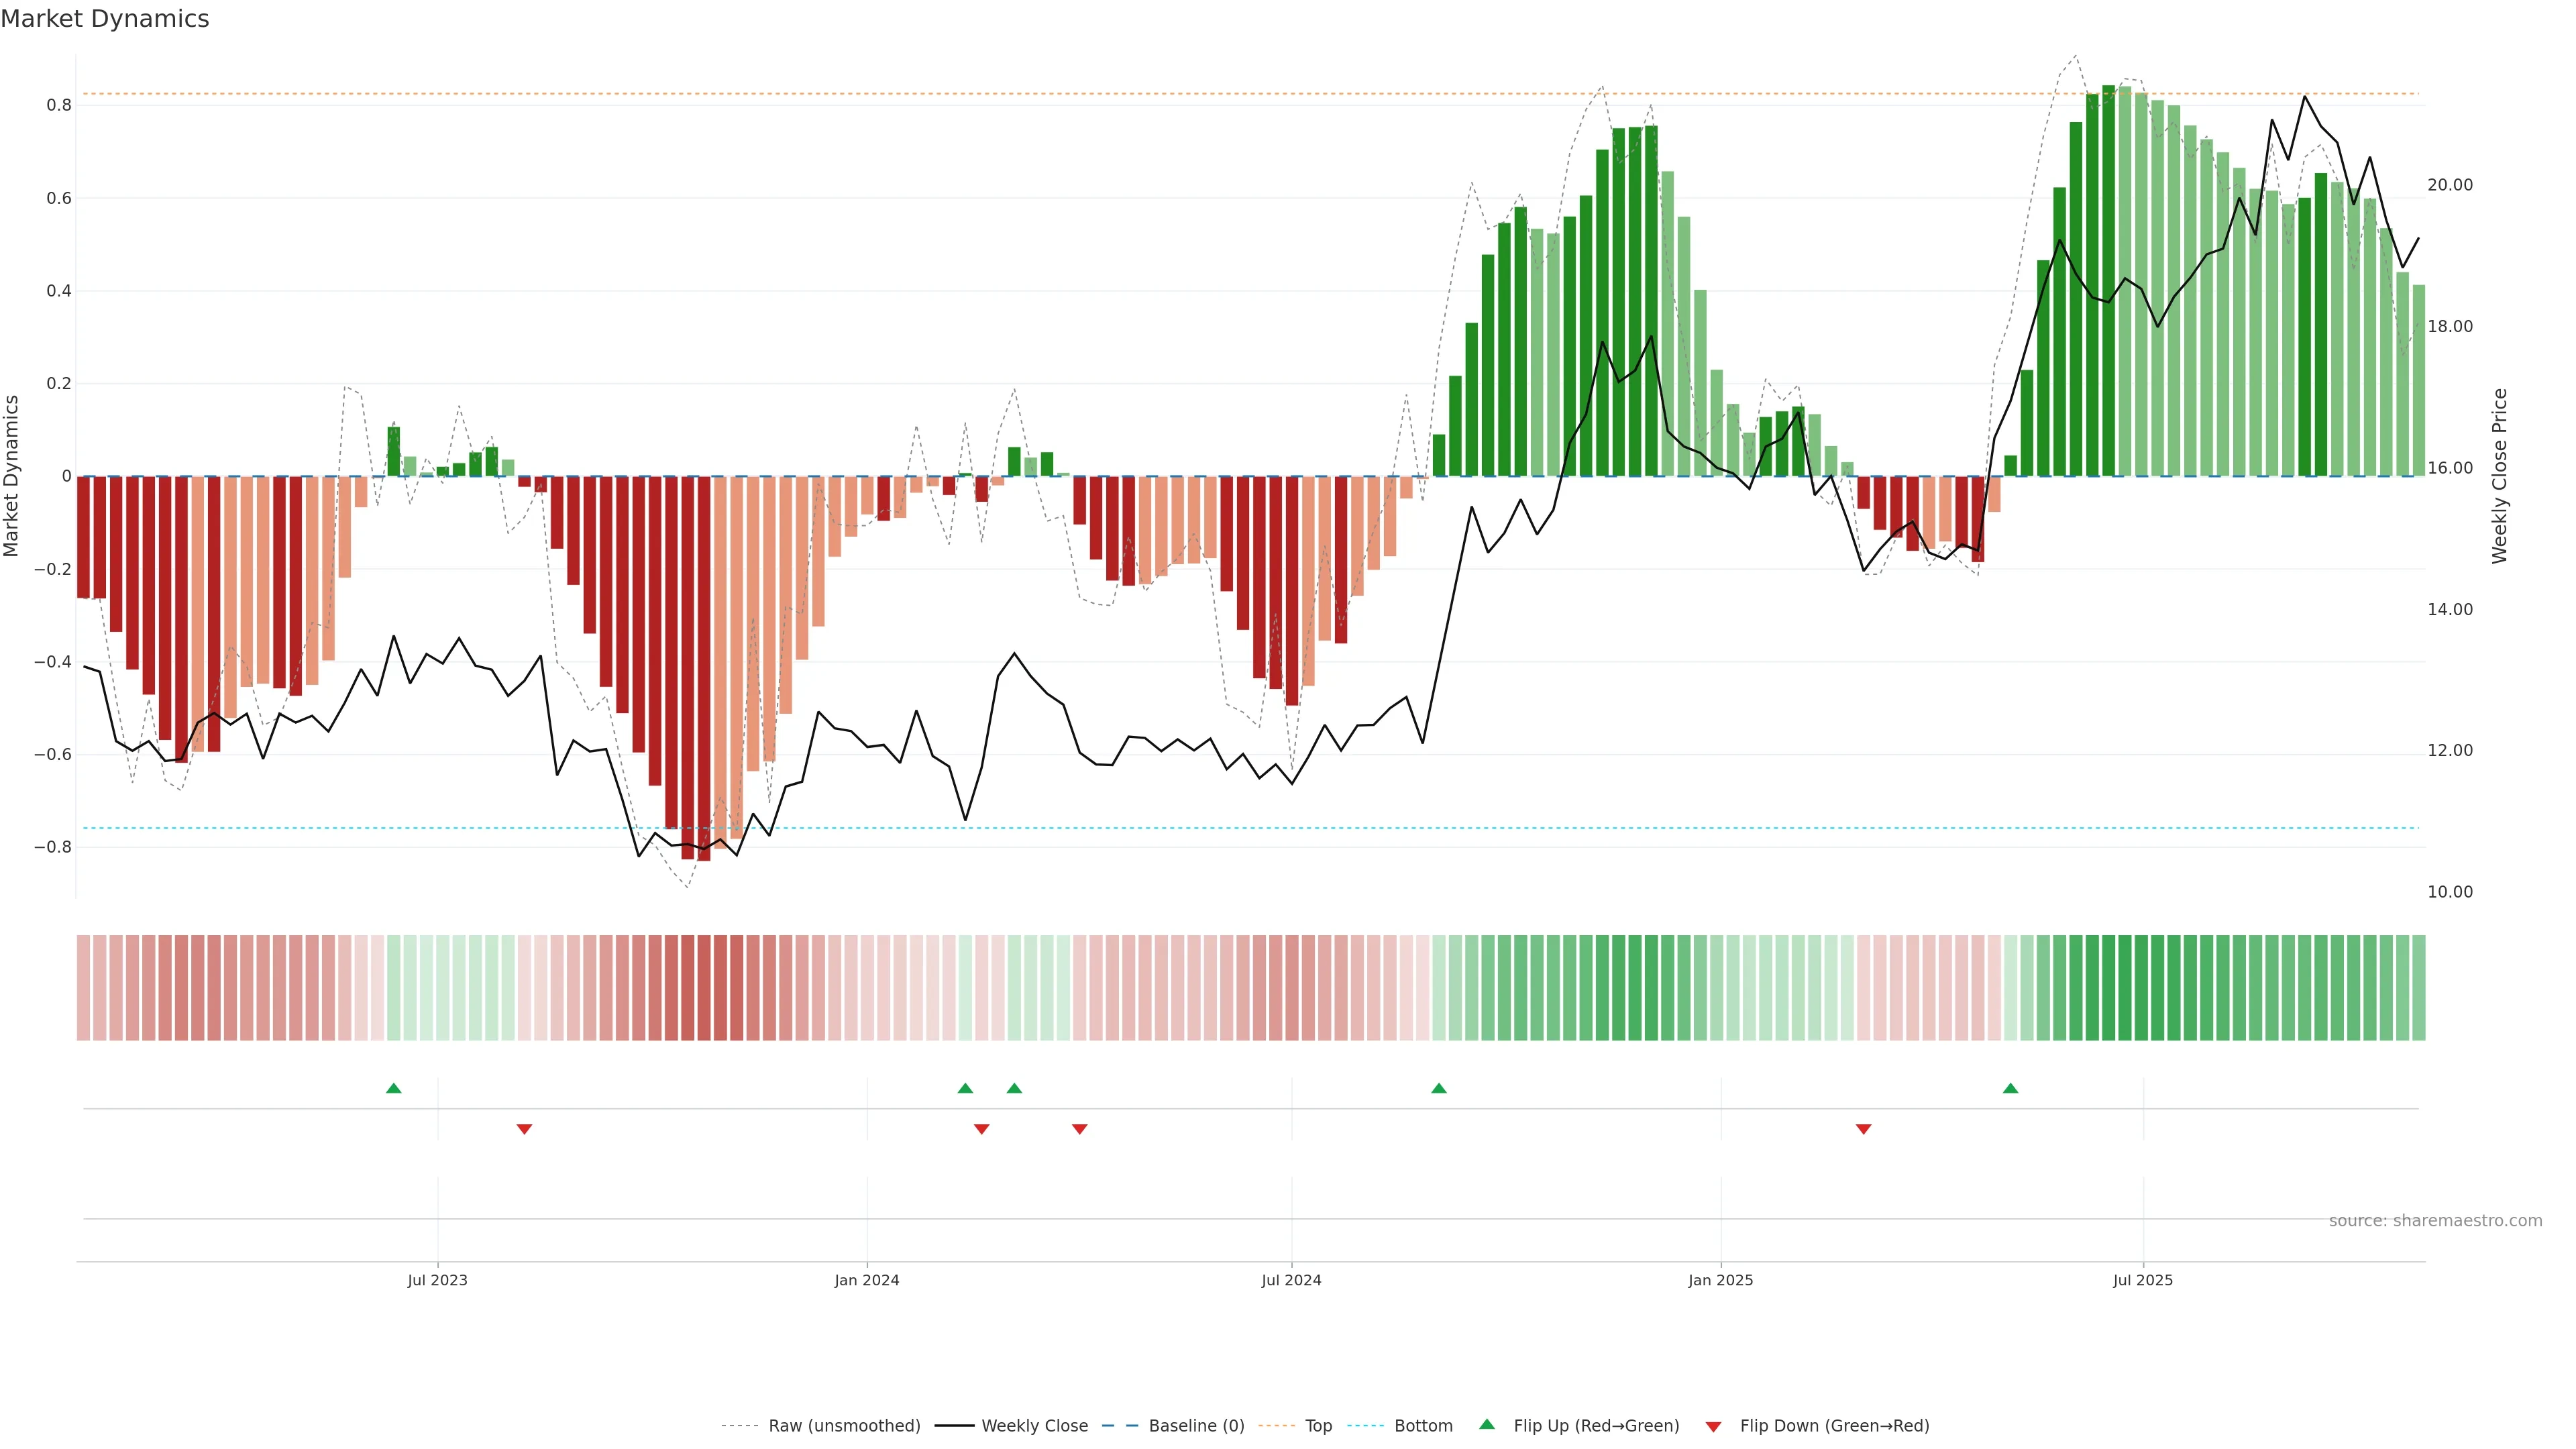Image resolution: width=2576 pixels, height=1449 pixels.
Task: Click the Market Dynamics y-axis title
Action: coord(12,476)
